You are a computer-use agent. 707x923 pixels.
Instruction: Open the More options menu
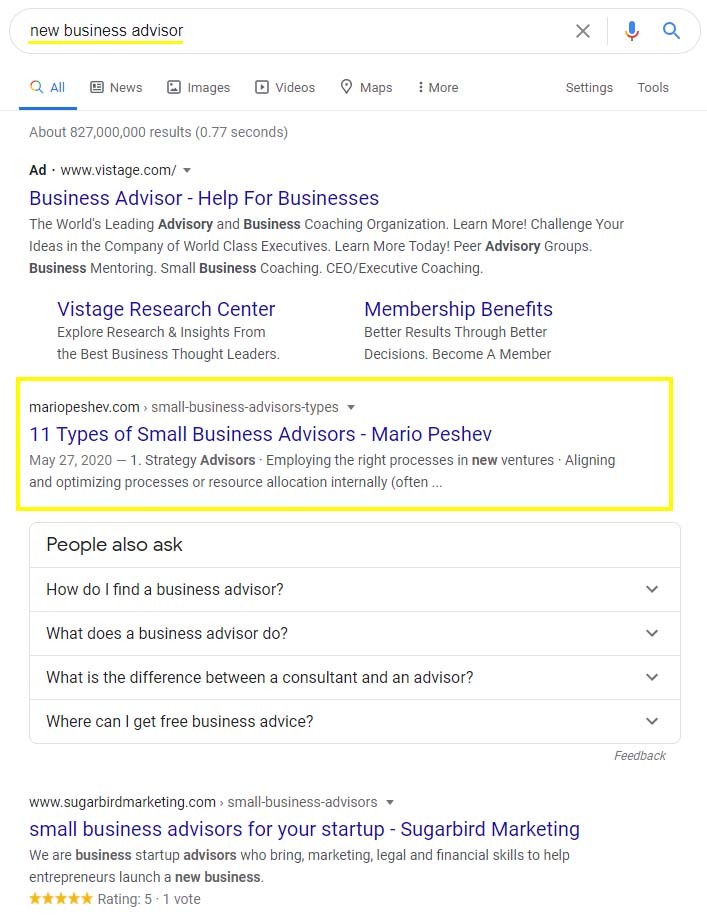tap(438, 87)
